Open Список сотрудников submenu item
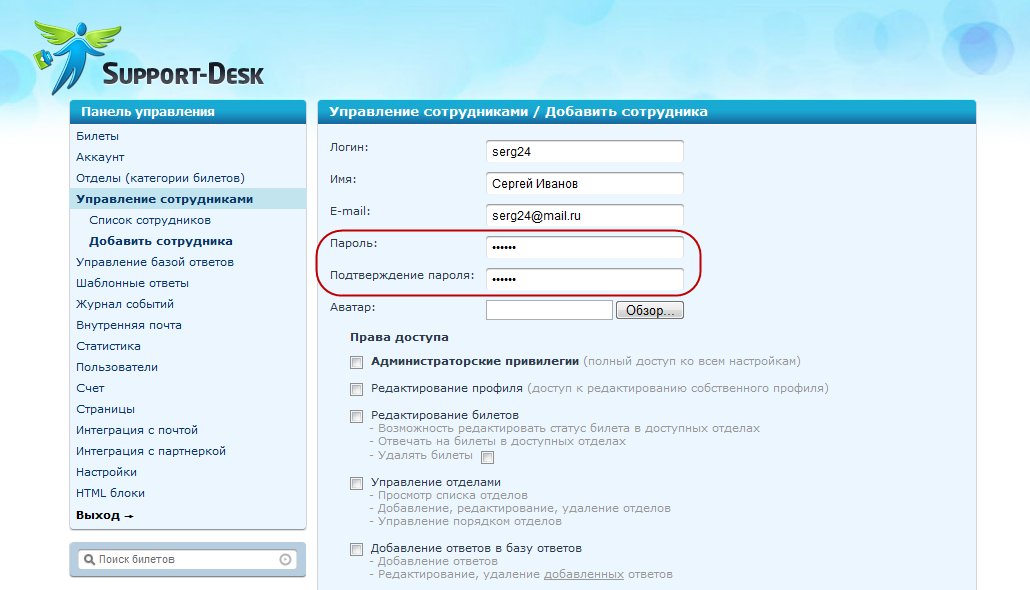The image size is (1030, 590). pyautogui.click(x=150, y=220)
